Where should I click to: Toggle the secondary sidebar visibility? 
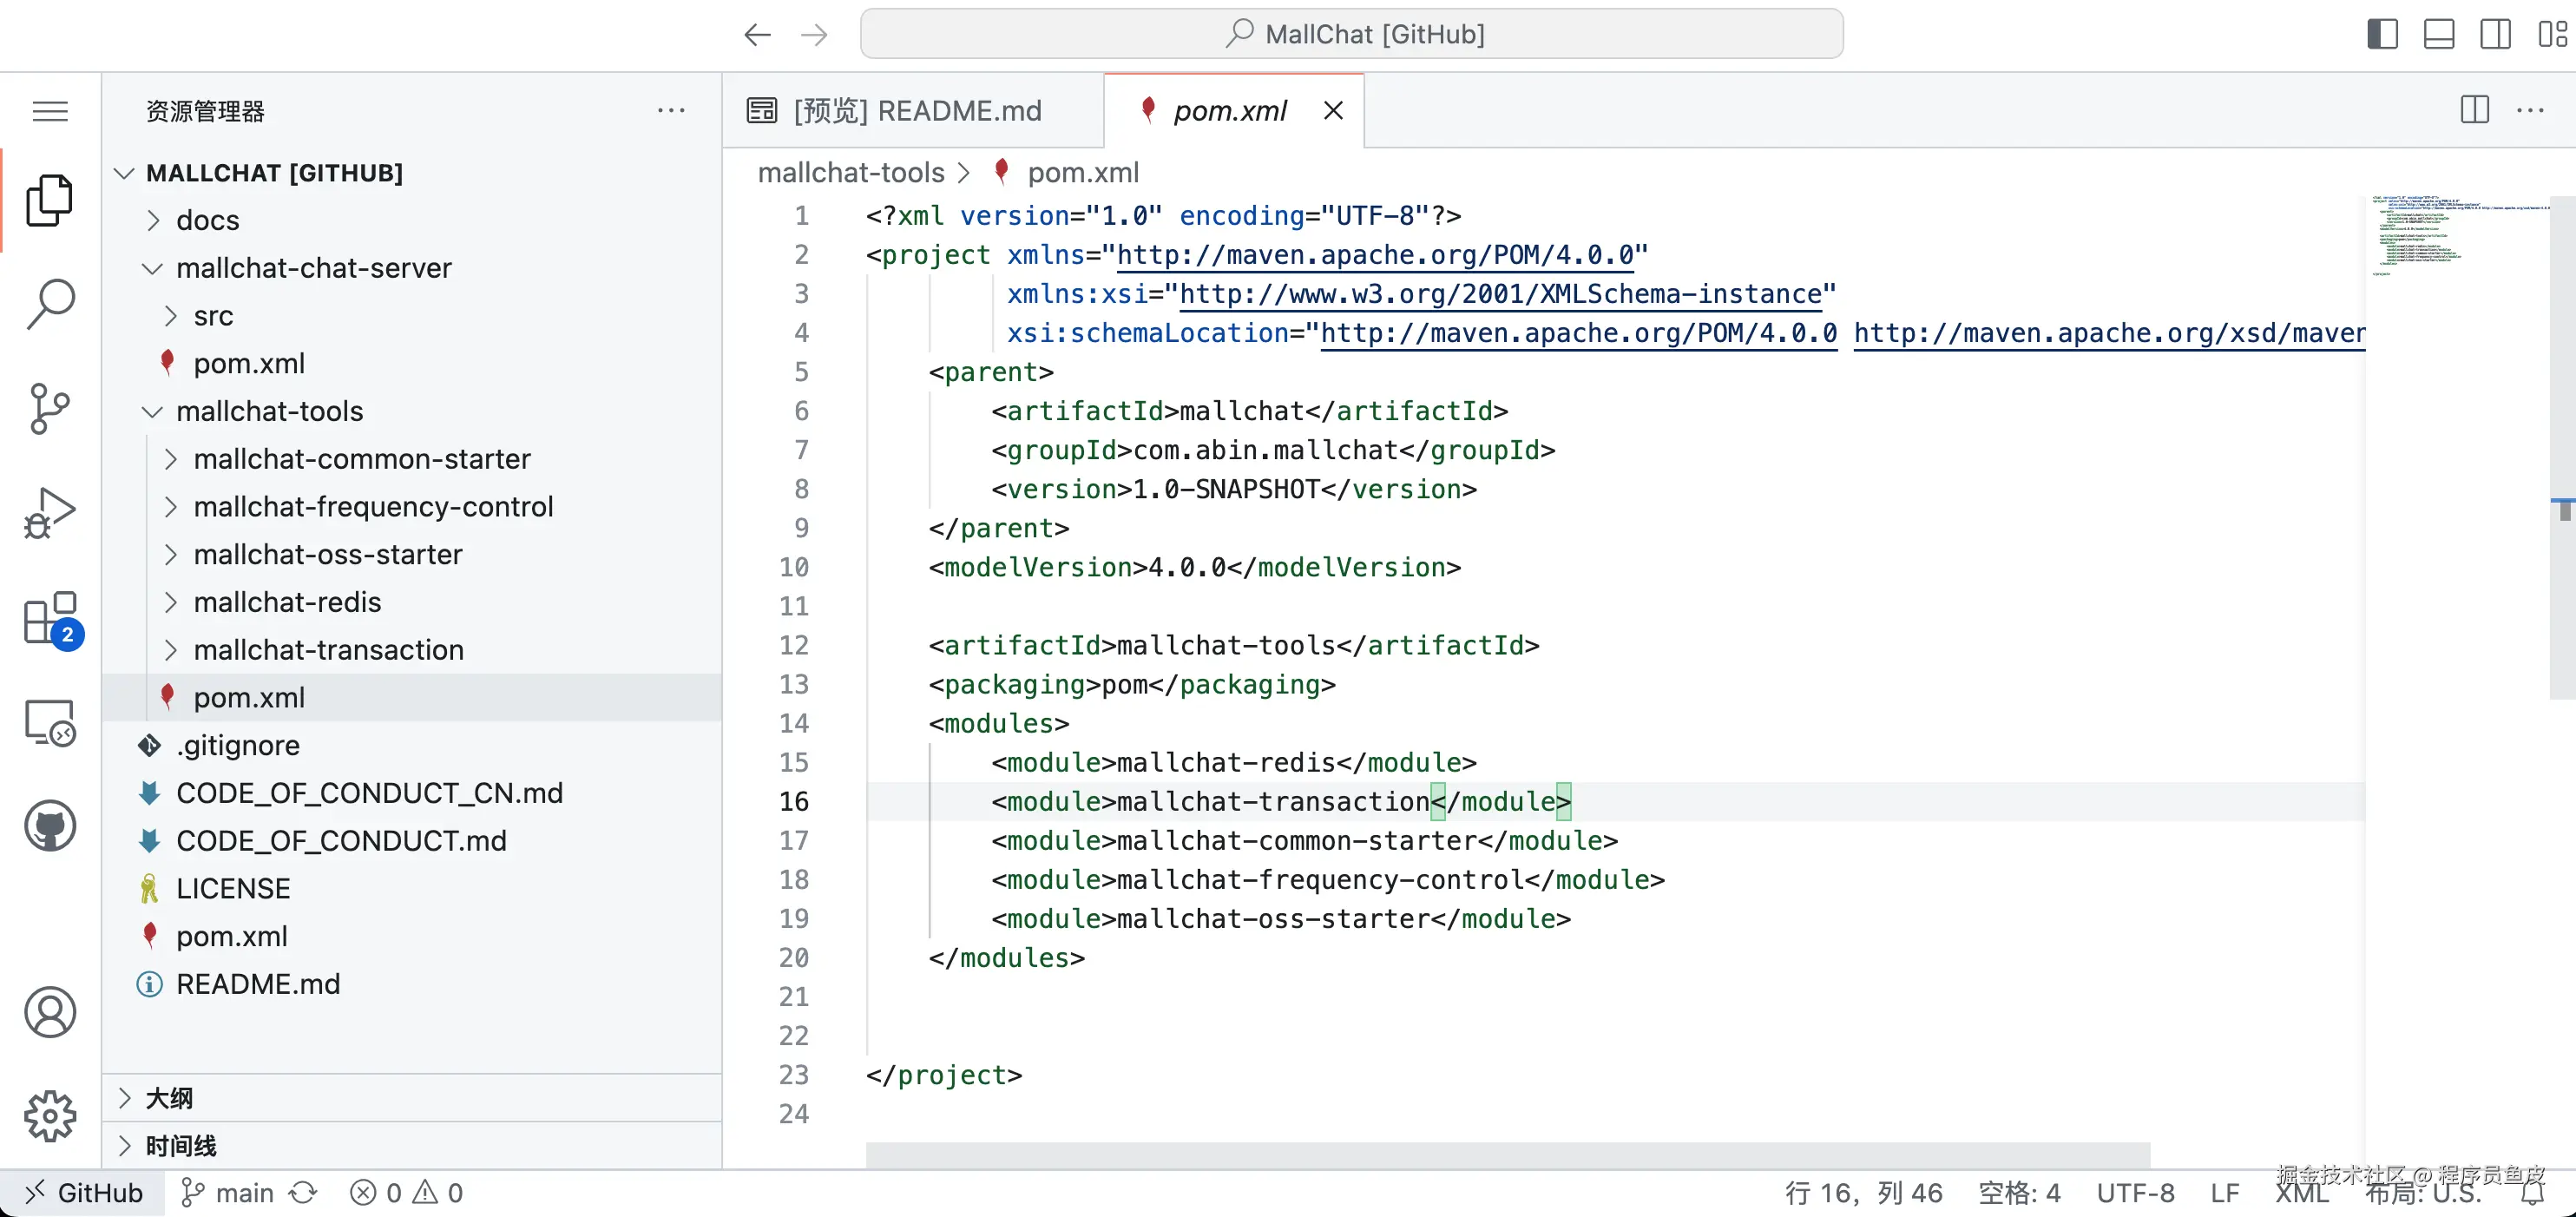(2494, 34)
